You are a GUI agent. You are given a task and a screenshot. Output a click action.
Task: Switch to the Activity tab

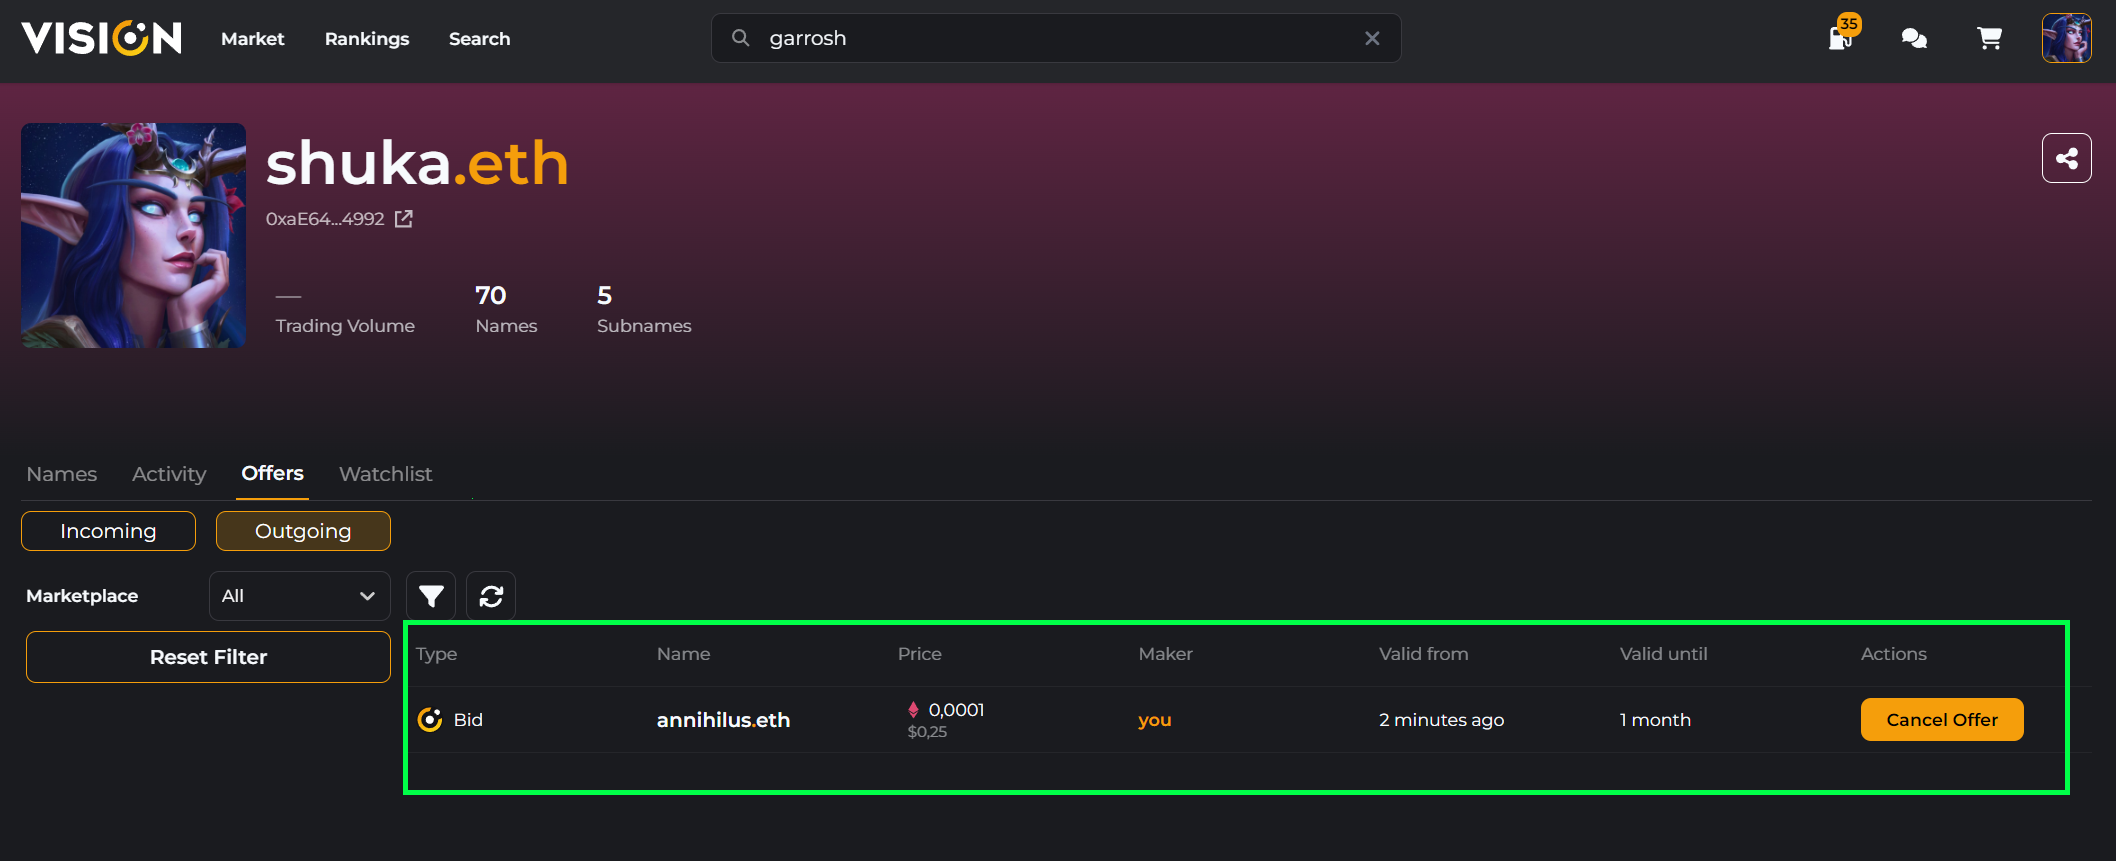(x=169, y=474)
